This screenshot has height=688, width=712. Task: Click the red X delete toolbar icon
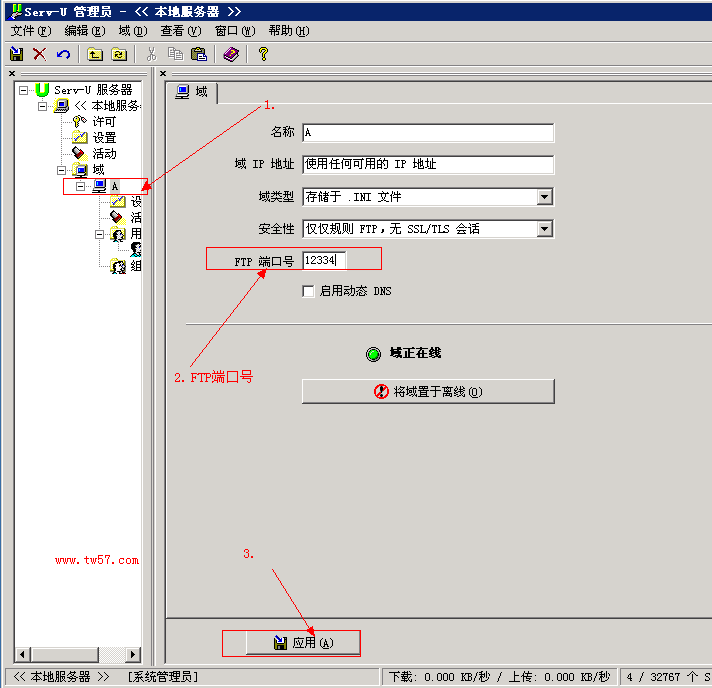tap(40, 54)
